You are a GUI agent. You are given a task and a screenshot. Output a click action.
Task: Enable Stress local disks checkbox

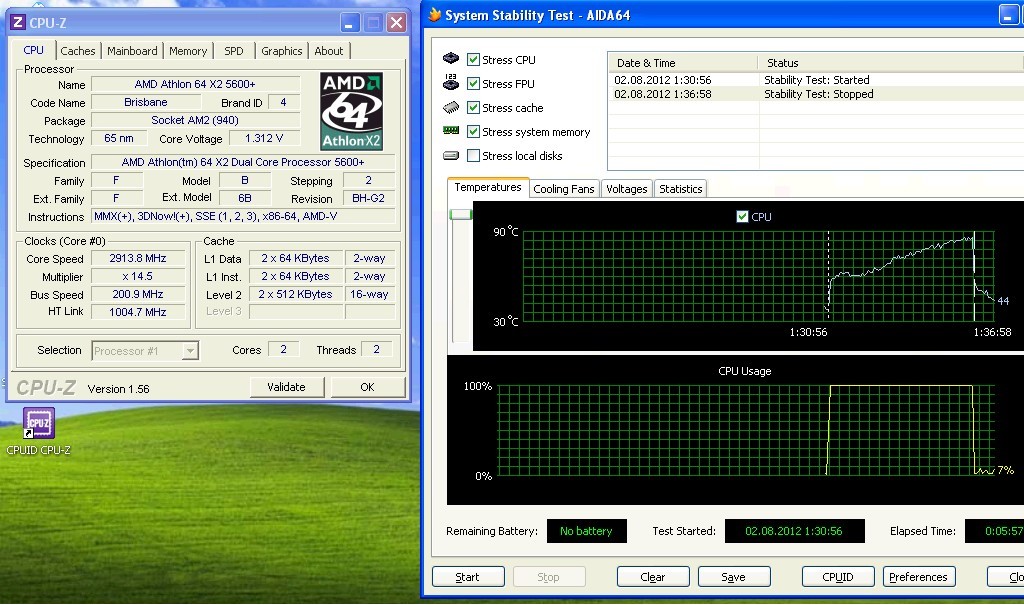coord(473,155)
